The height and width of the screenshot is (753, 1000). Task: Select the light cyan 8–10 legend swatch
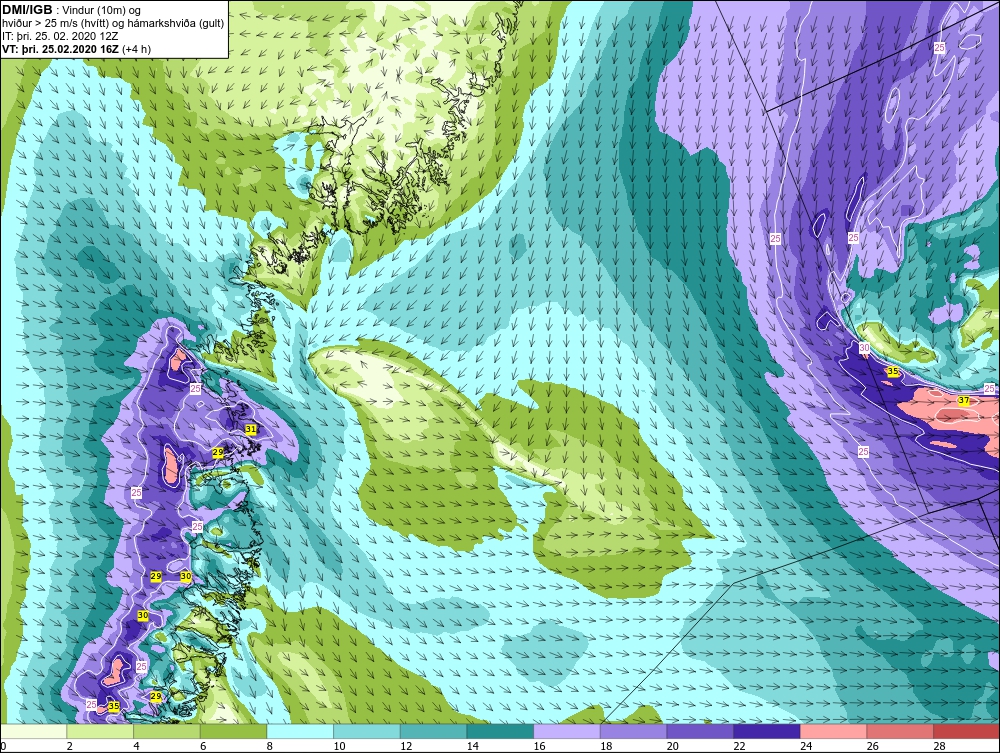(x=300, y=731)
